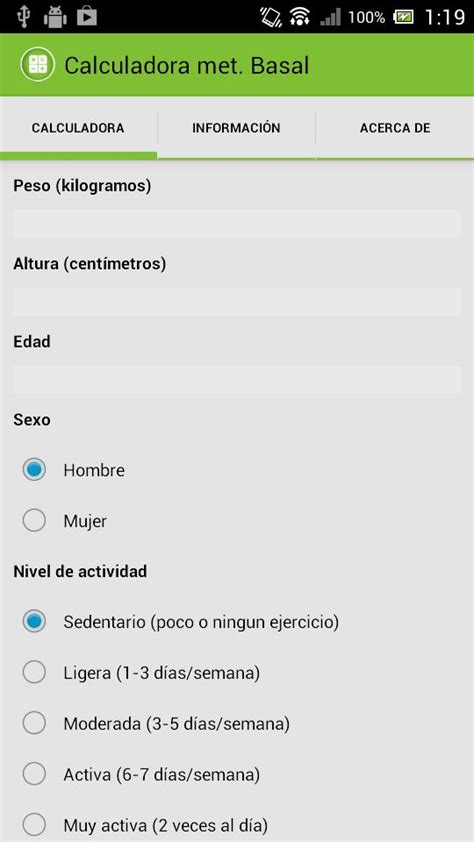
Task: Tap the battery indicator icon
Action: (x=403, y=17)
